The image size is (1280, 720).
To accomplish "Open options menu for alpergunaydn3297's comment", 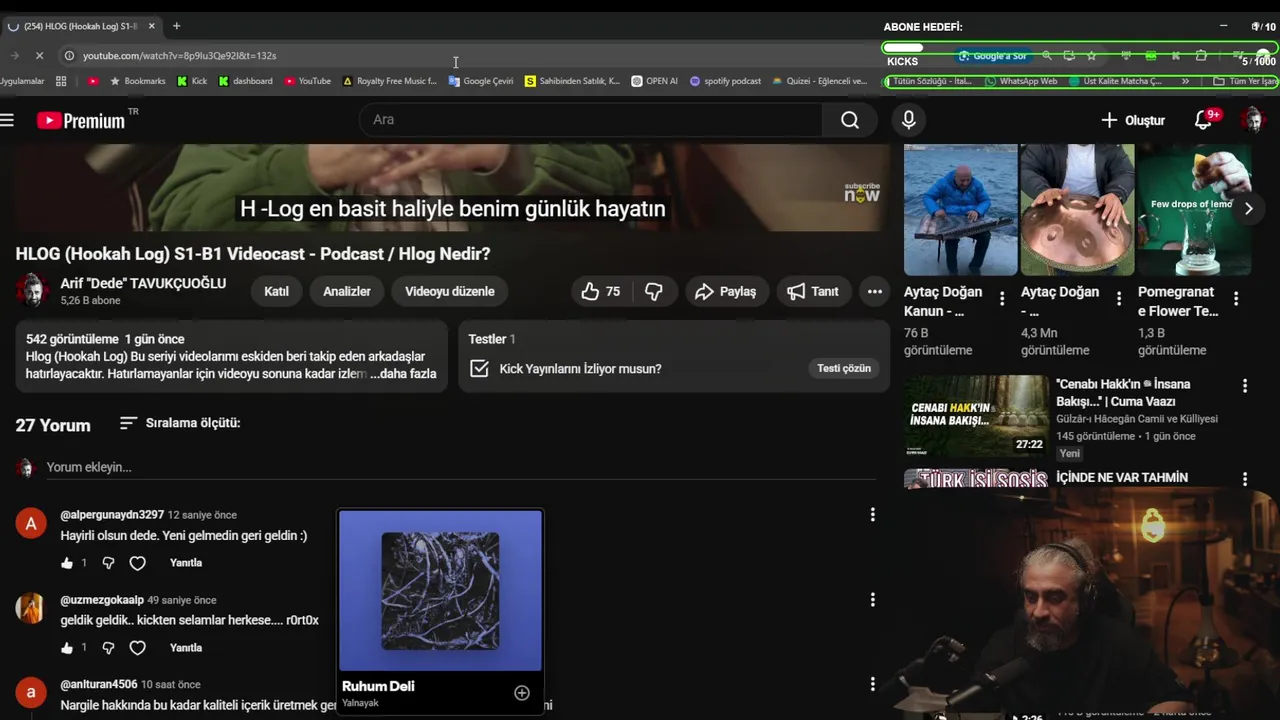I will tap(873, 515).
